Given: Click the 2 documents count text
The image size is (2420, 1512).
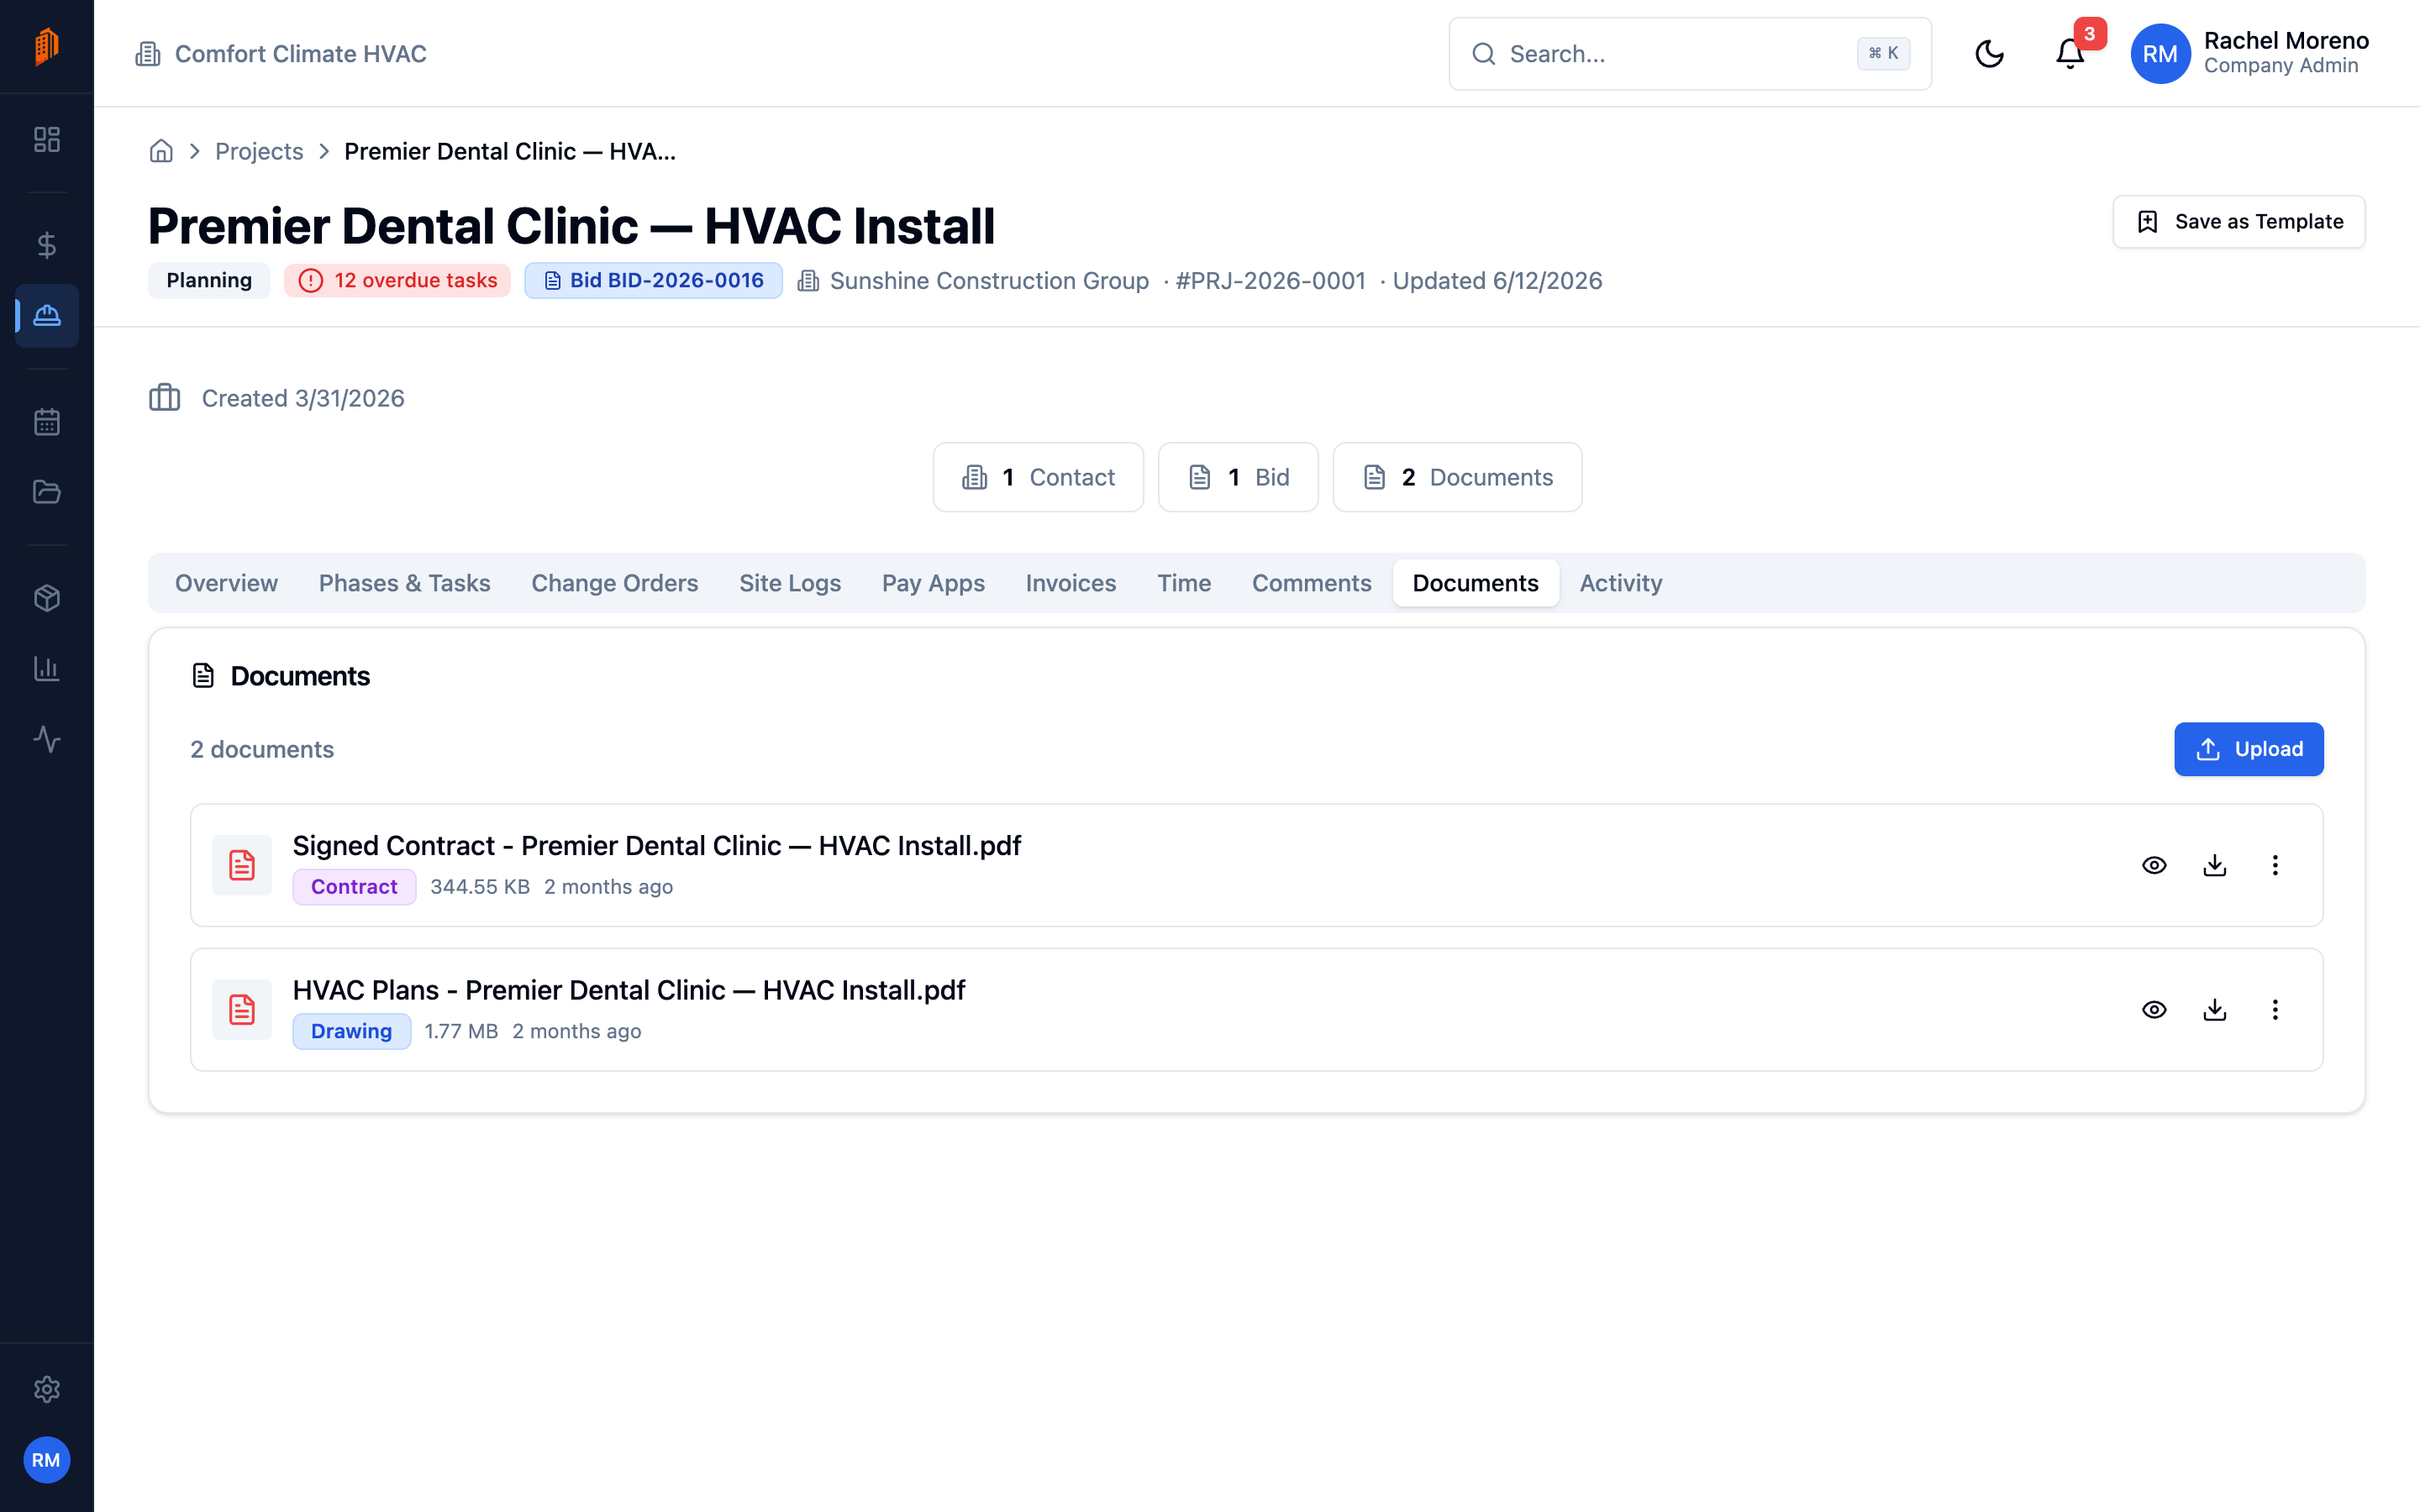Looking at the screenshot, I should (x=262, y=749).
